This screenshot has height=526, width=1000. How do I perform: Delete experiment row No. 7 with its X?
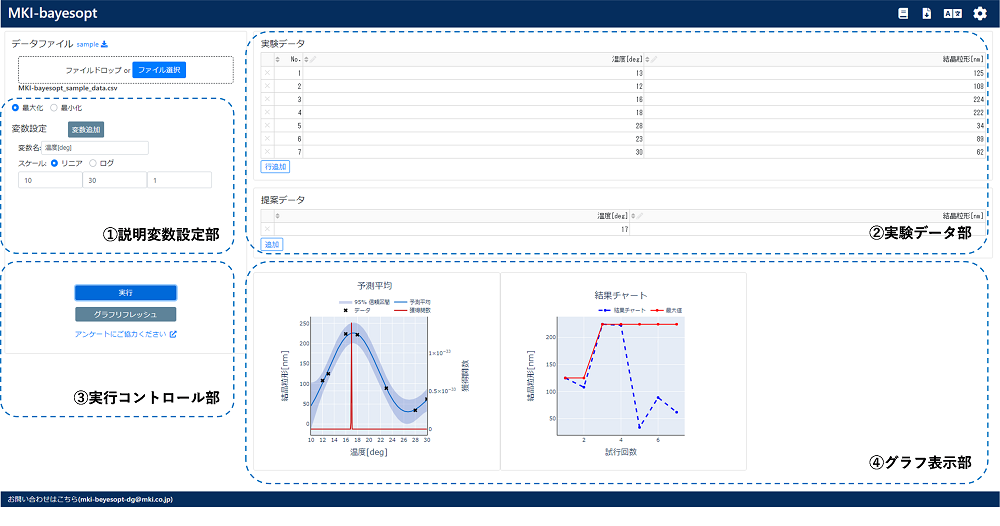coord(267,152)
